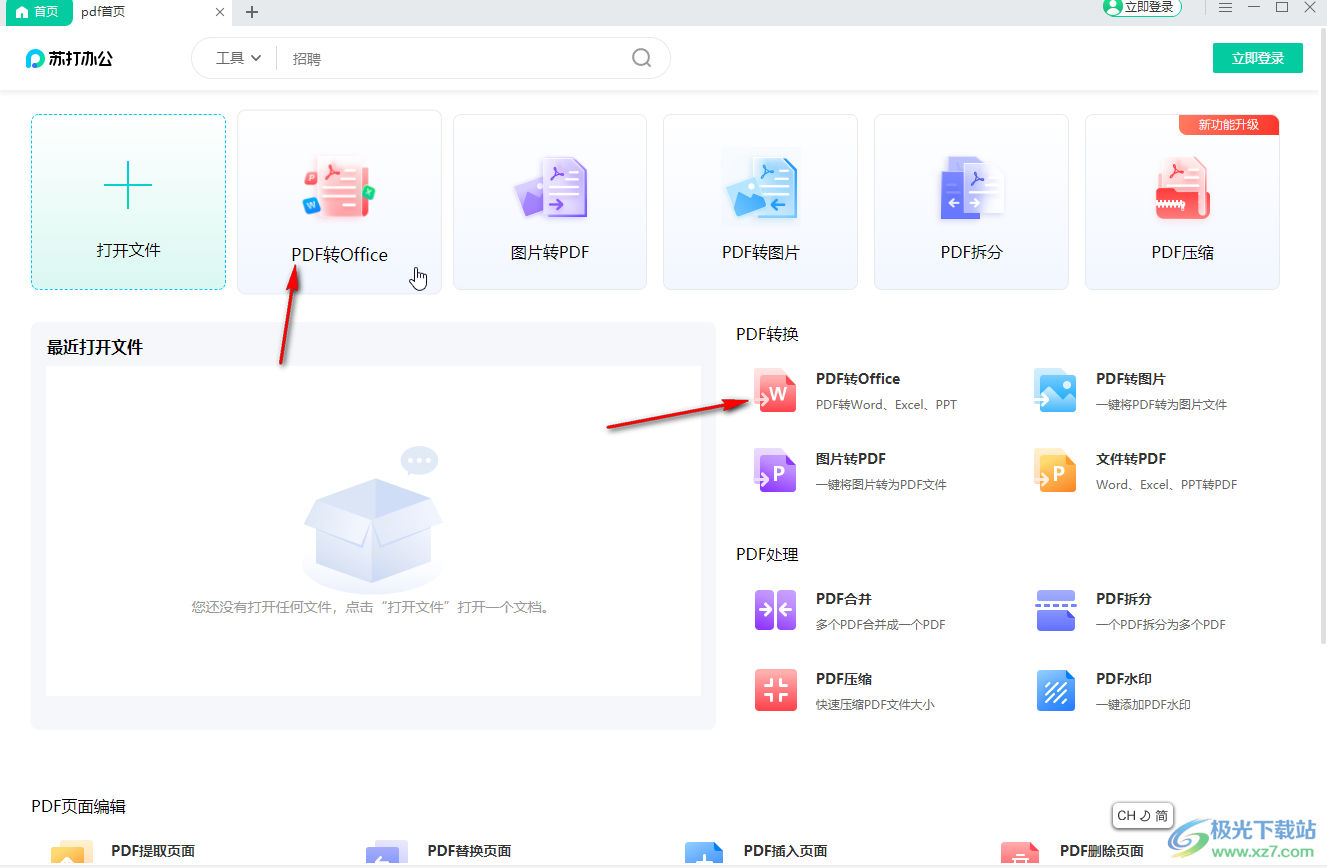Click the PDF转换 section heading
Viewport: 1327px width, 868px height.
coord(767,335)
